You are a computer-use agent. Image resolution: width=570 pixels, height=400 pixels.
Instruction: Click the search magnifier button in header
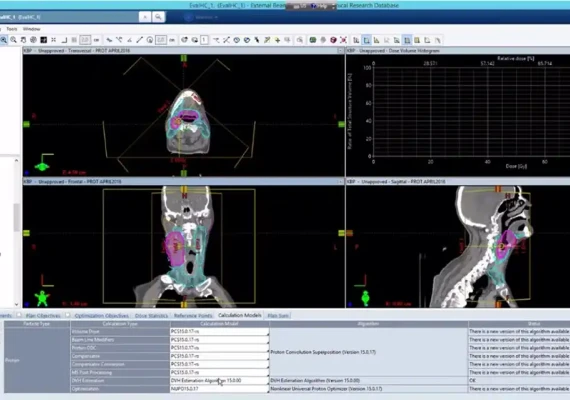tap(158, 17)
